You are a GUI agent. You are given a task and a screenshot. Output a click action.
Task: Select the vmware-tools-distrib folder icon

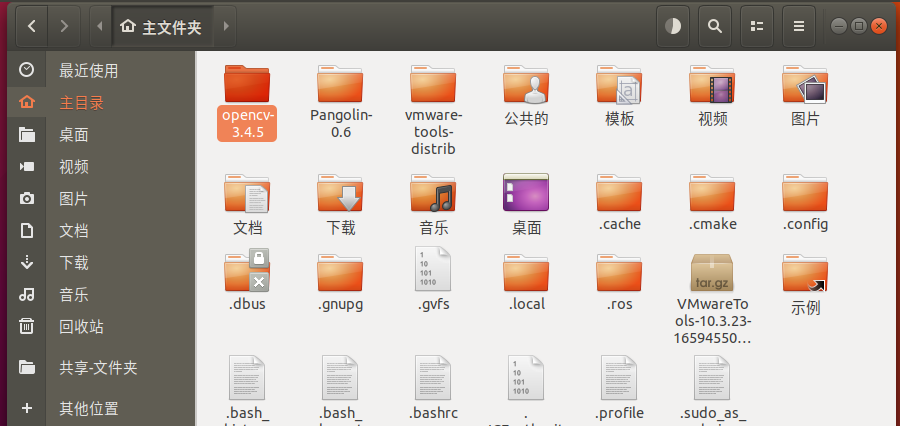(x=433, y=83)
